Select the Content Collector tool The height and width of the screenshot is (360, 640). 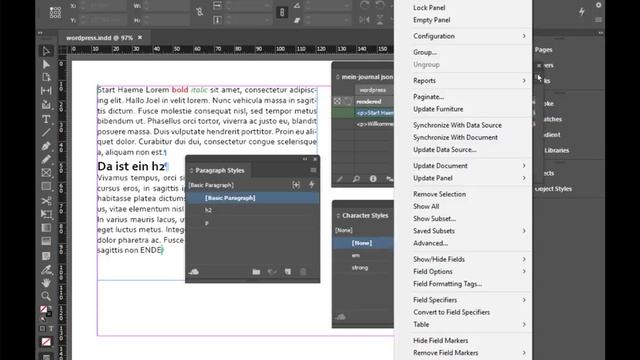coord(46,104)
